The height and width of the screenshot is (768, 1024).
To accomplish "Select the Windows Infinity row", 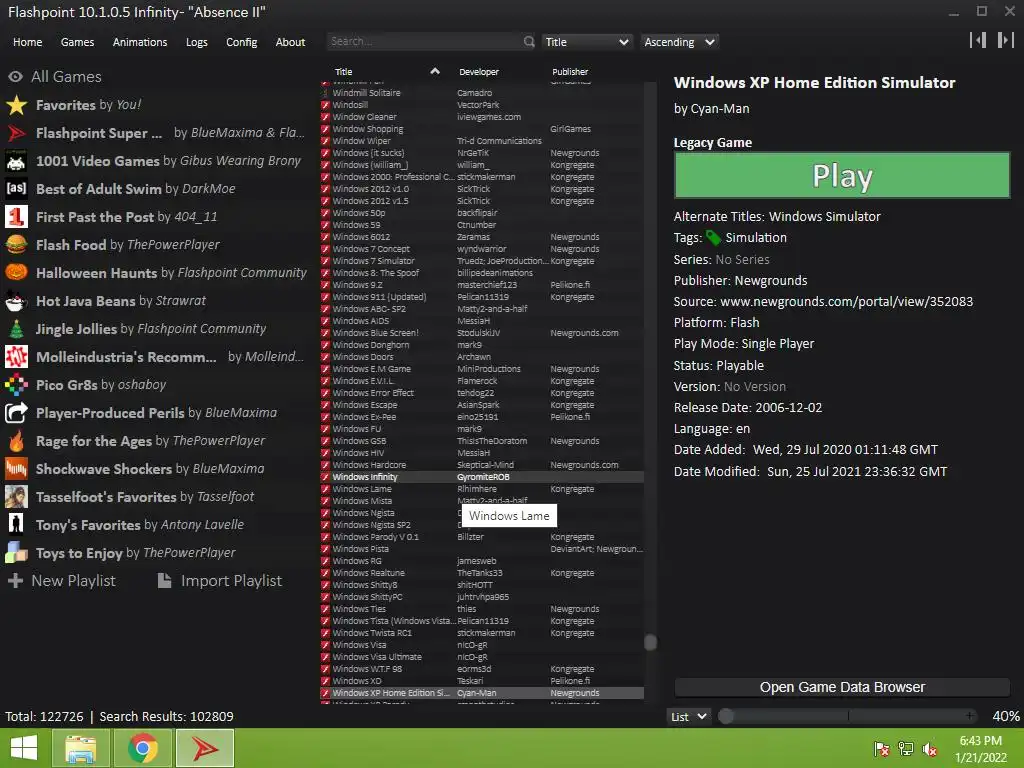I will [482, 477].
